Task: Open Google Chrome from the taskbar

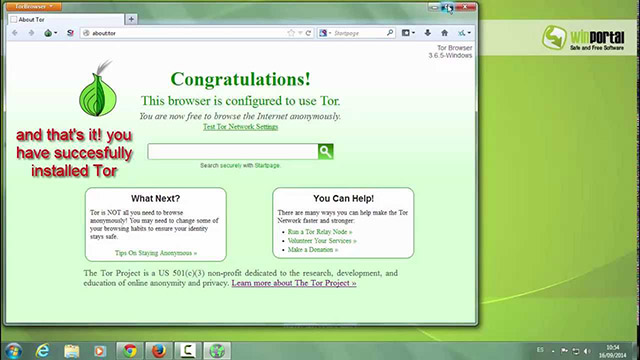Action: tap(130, 351)
